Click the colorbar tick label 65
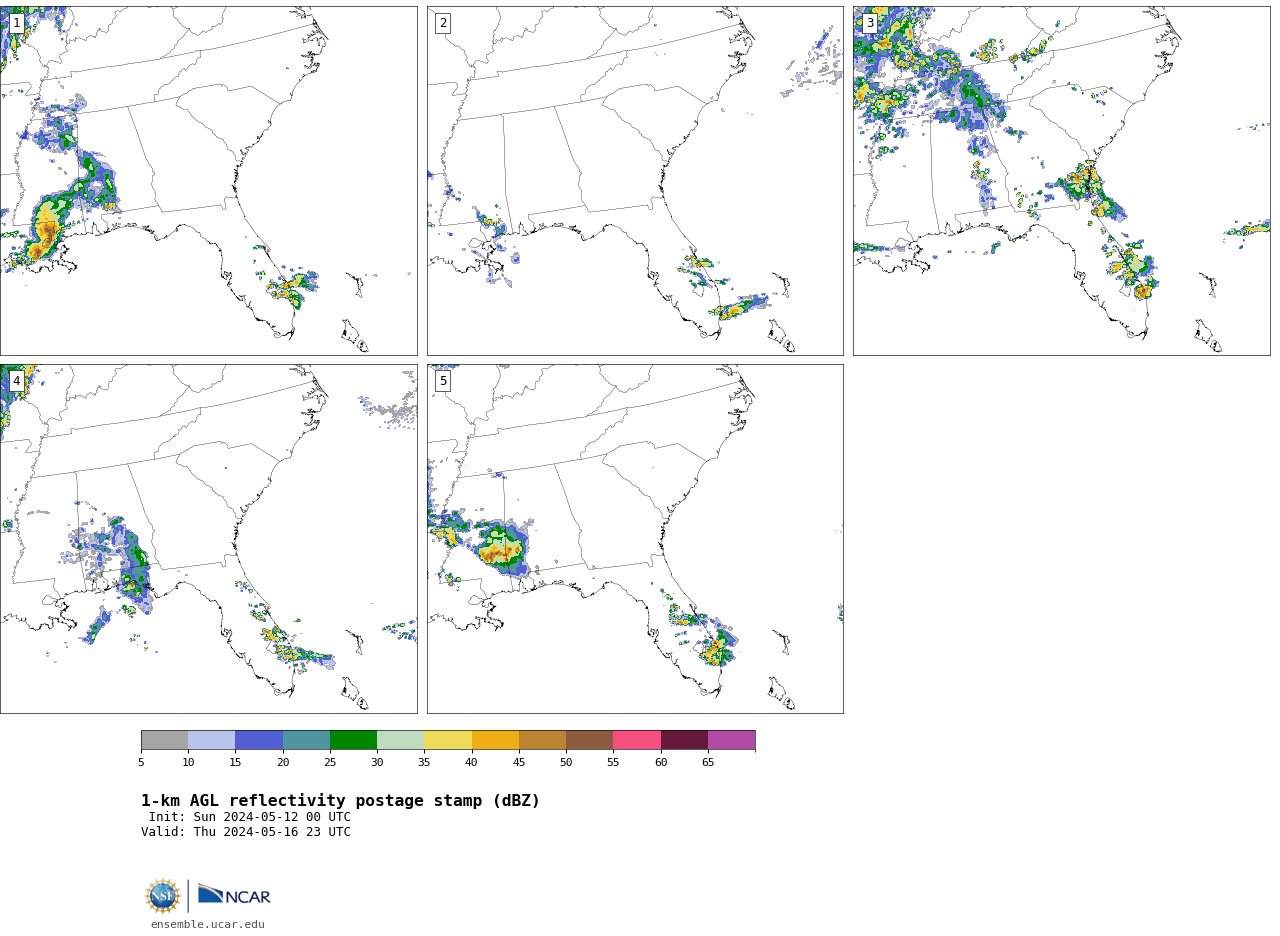 click(x=708, y=763)
